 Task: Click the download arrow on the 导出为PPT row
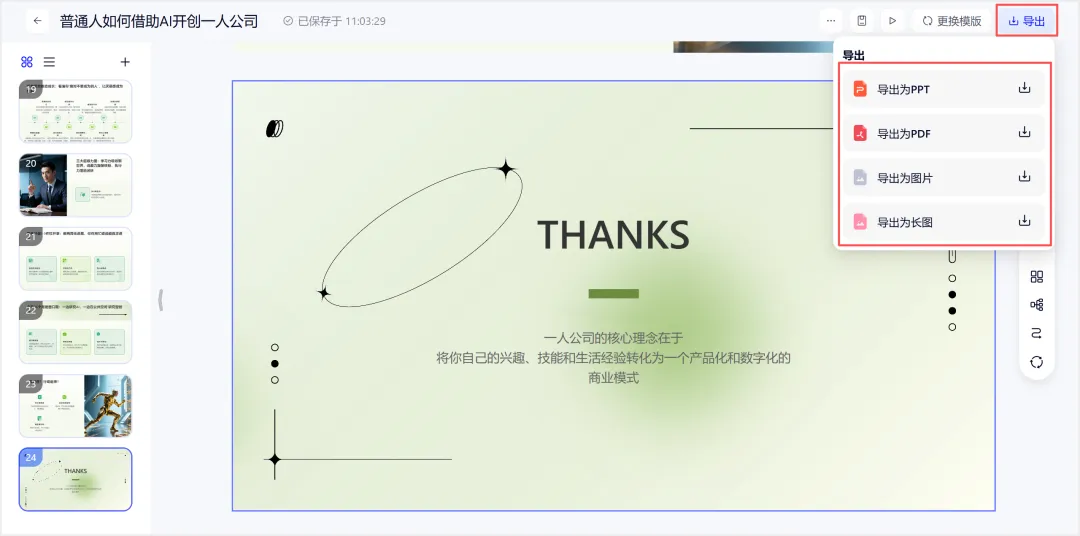[1024, 88]
